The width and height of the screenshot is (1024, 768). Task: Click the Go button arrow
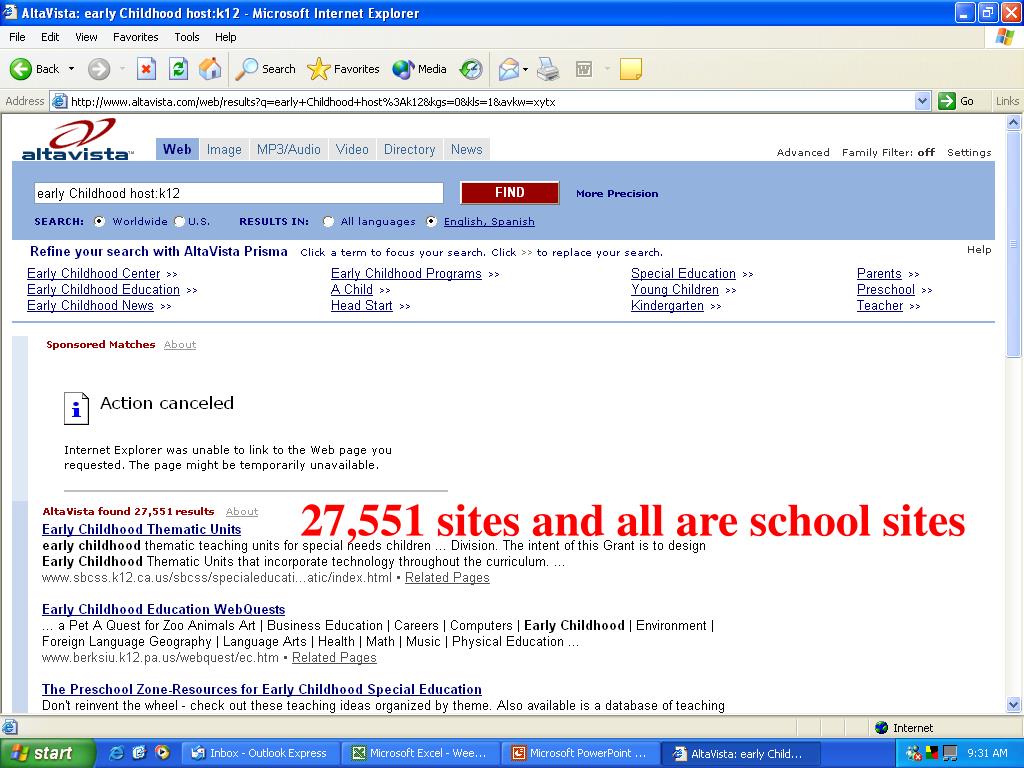946,101
